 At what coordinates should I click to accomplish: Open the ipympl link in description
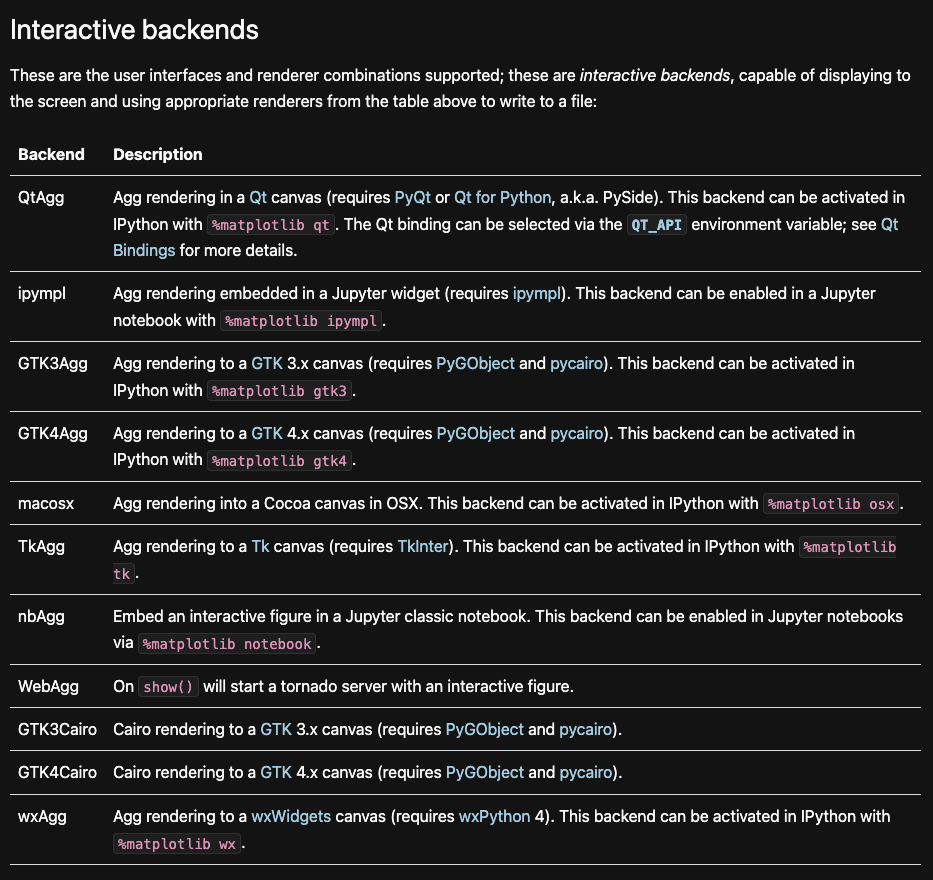click(x=537, y=293)
